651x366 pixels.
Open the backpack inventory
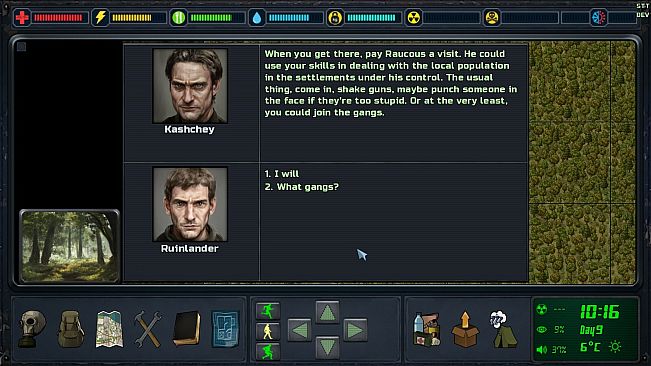(x=71, y=329)
